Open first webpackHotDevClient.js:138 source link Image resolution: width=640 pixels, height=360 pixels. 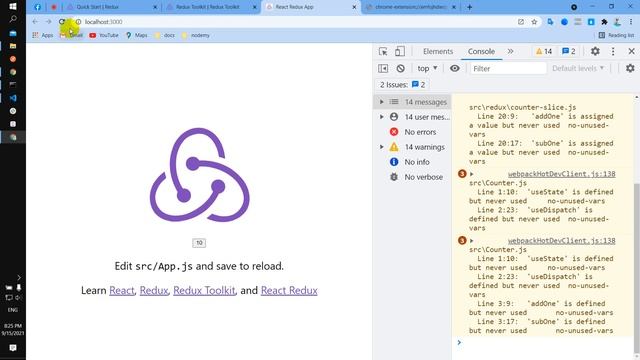561,174
